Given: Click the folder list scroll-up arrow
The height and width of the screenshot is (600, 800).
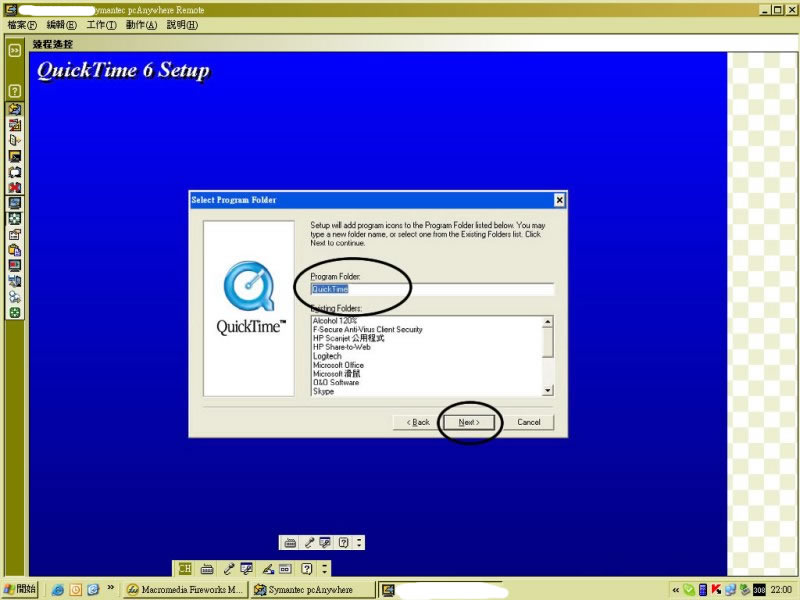Looking at the screenshot, I should coord(547,321).
